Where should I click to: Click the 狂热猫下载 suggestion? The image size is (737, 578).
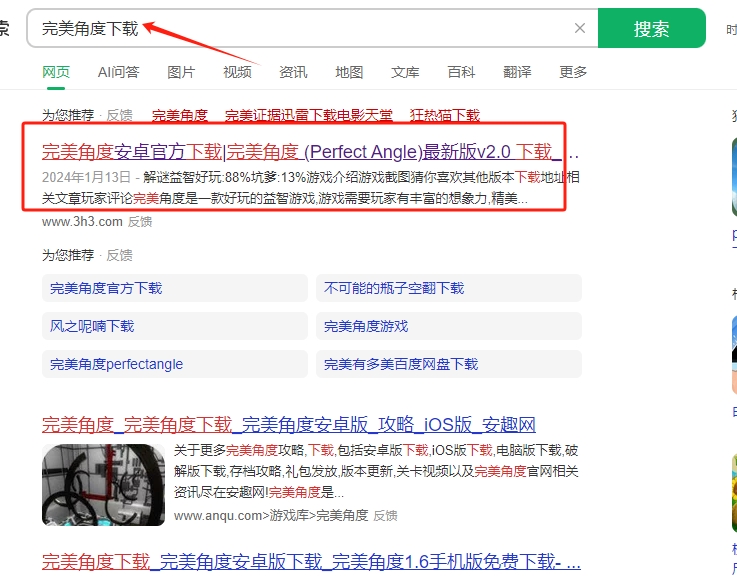coord(445,115)
